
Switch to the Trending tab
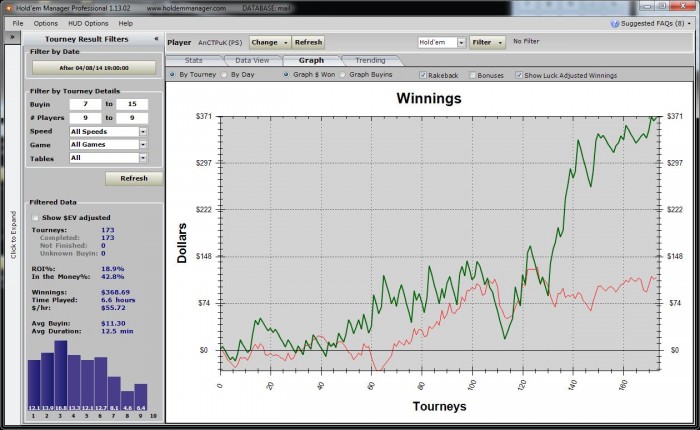(370, 60)
